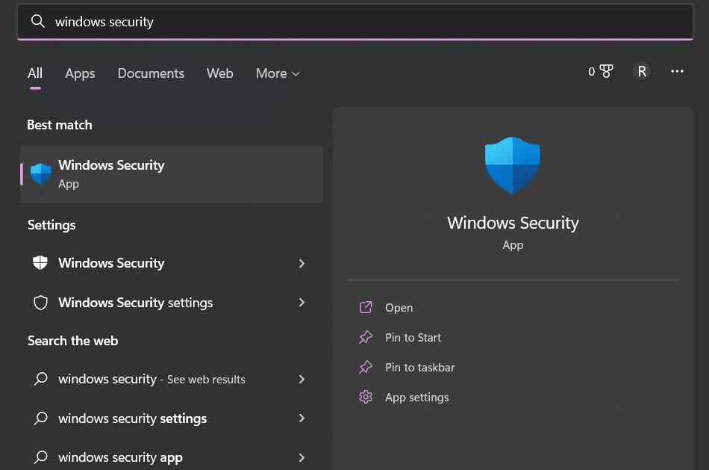The height and width of the screenshot is (470, 709).
Task: Click search icon beside 'windows security - See web results'
Action: click(40, 379)
